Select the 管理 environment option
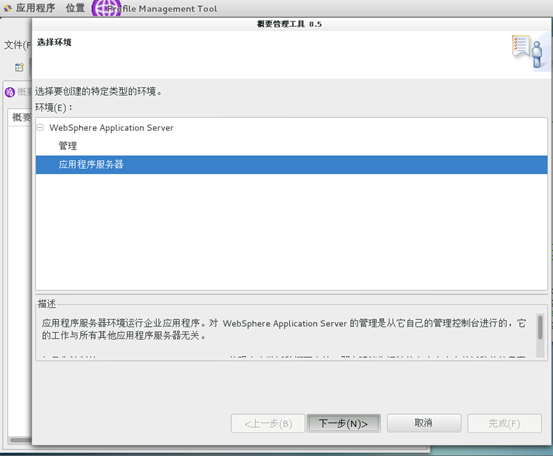 (68, 146)
